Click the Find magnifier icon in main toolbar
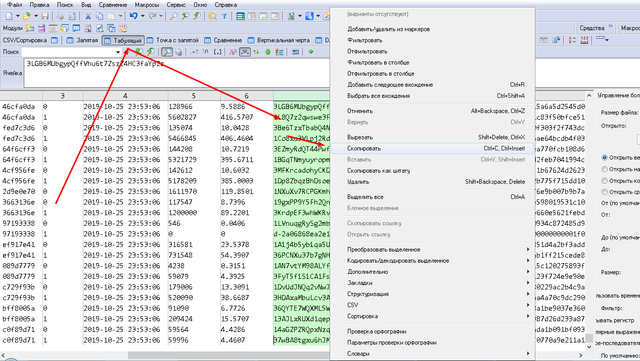640x361 pixels. click(173, 16)
